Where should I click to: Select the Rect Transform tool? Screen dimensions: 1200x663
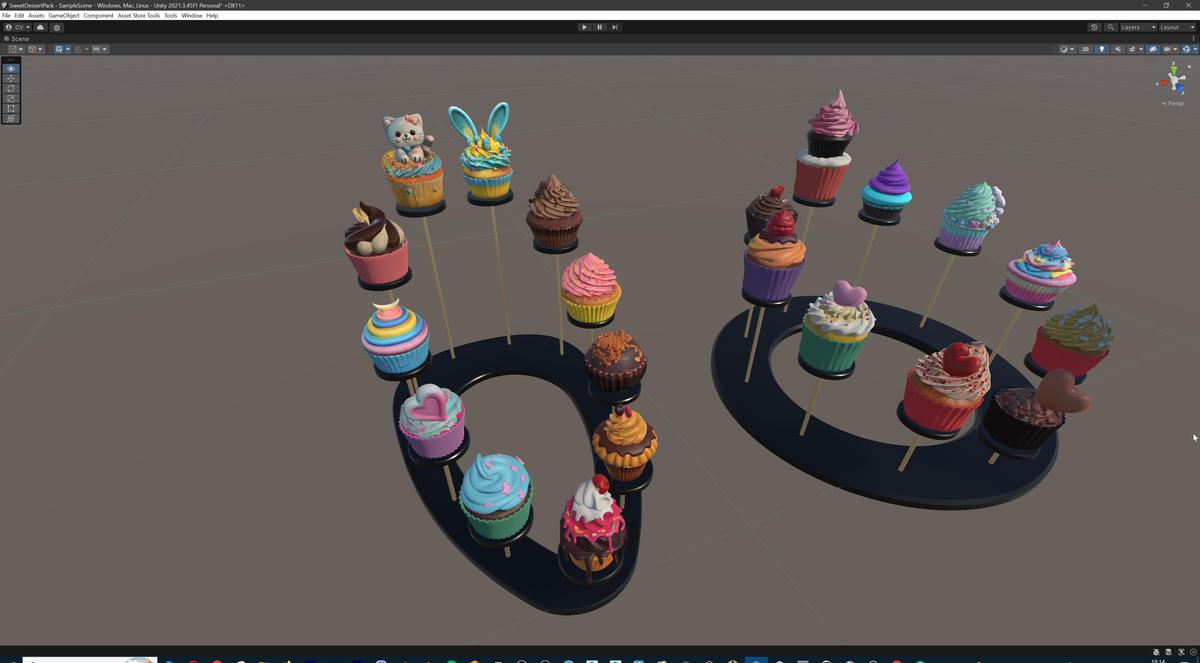tap(10, 108)
